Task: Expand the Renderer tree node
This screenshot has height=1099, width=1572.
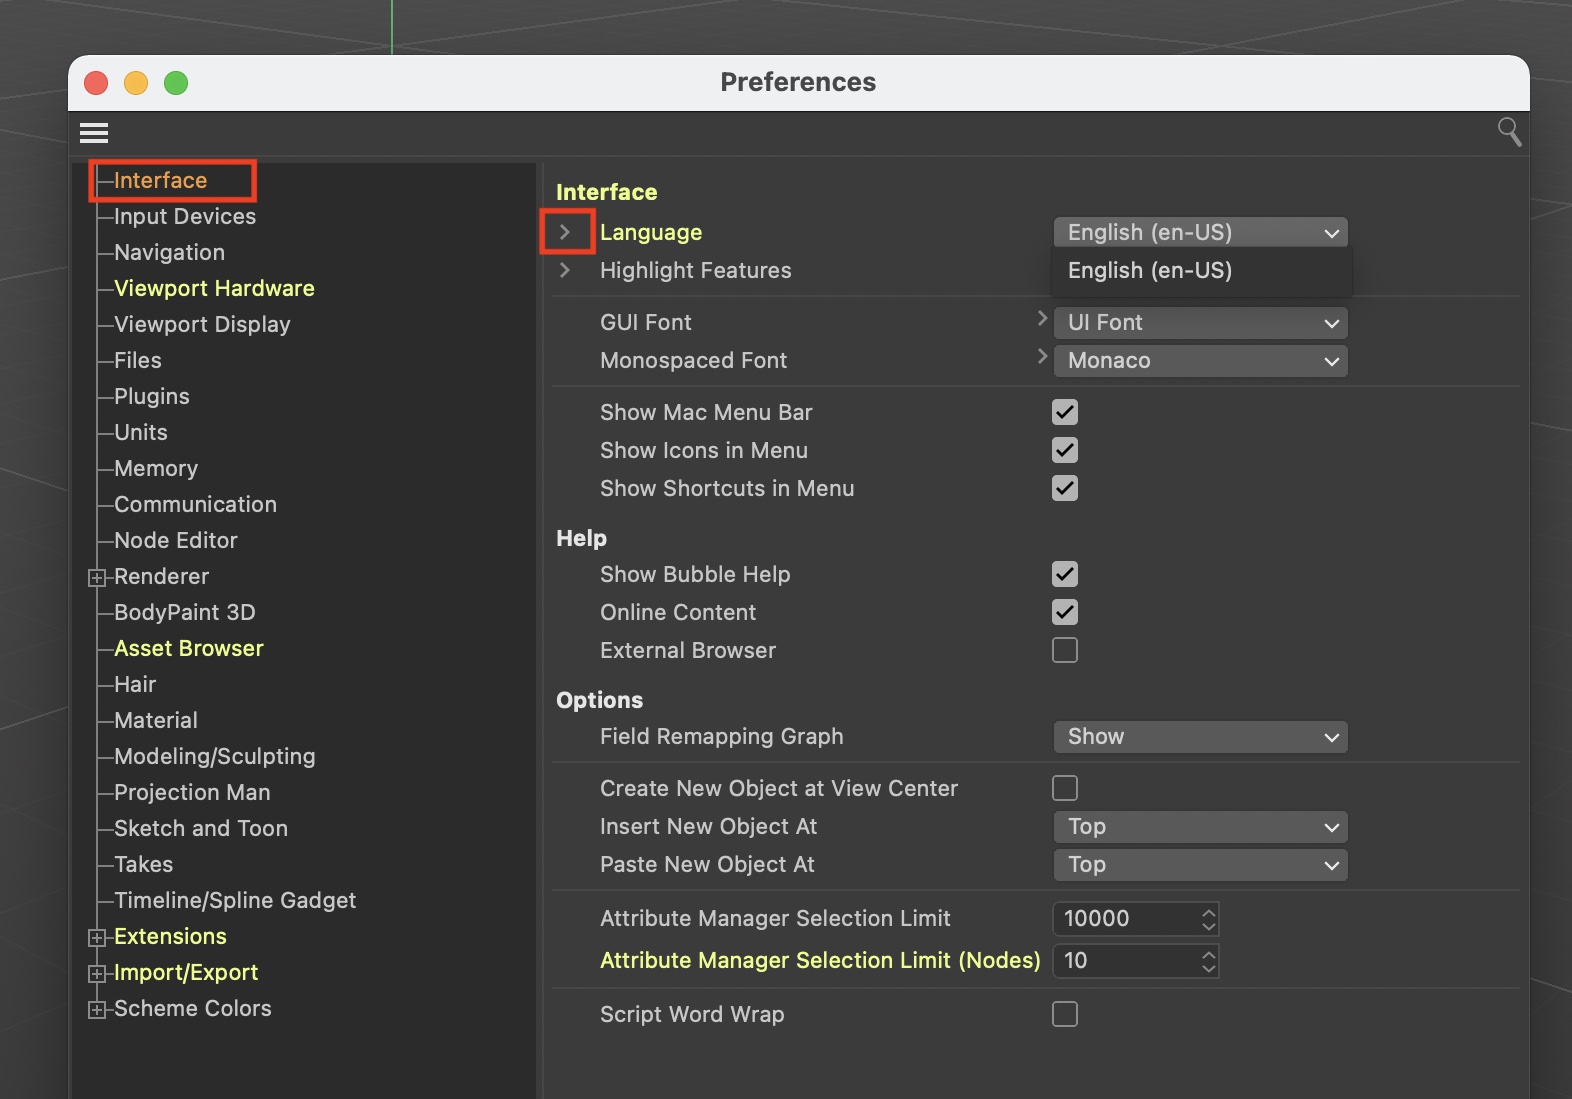Action: 97,577
